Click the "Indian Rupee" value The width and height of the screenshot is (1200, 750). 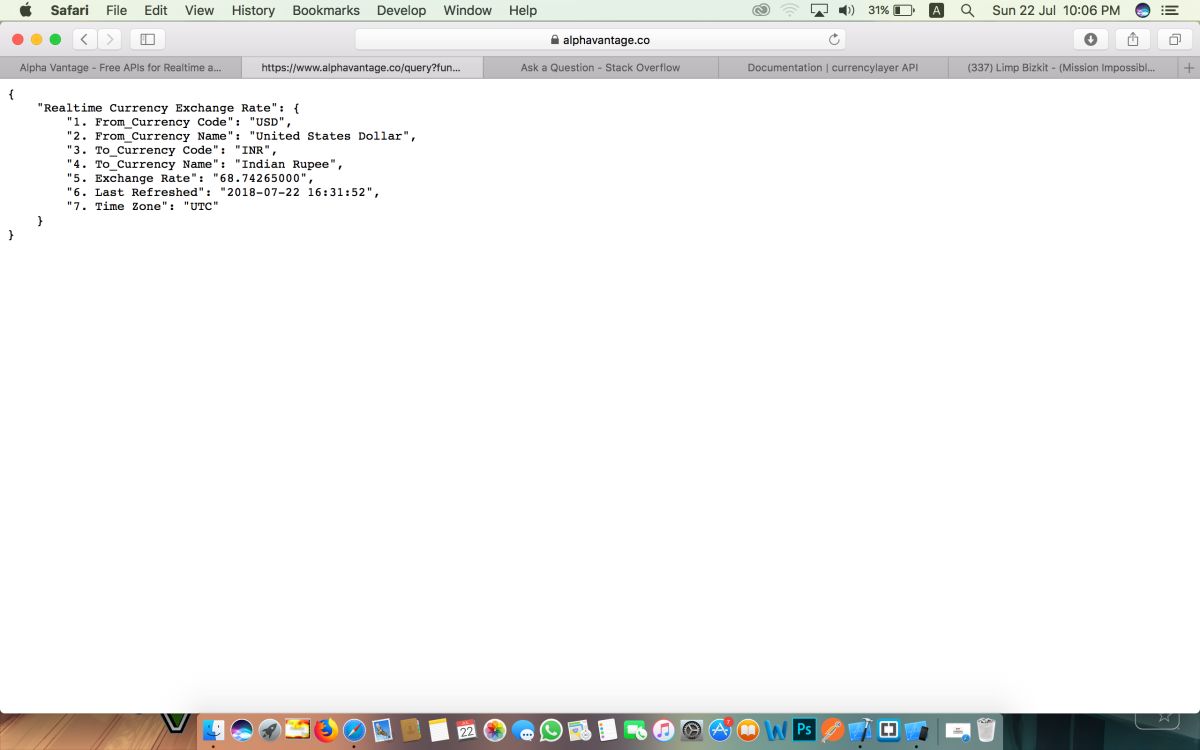[x=285, y=164]
